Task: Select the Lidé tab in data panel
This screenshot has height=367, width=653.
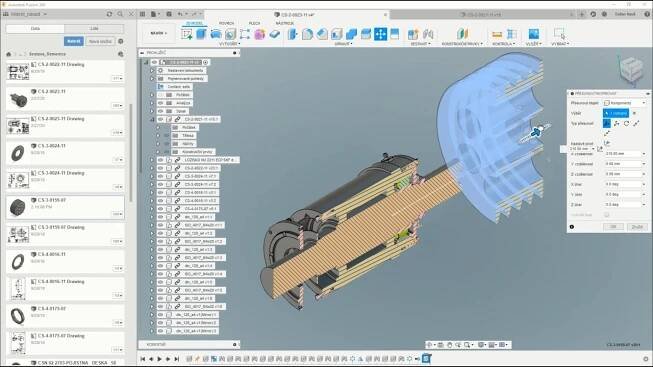Action: coord(94,29)
